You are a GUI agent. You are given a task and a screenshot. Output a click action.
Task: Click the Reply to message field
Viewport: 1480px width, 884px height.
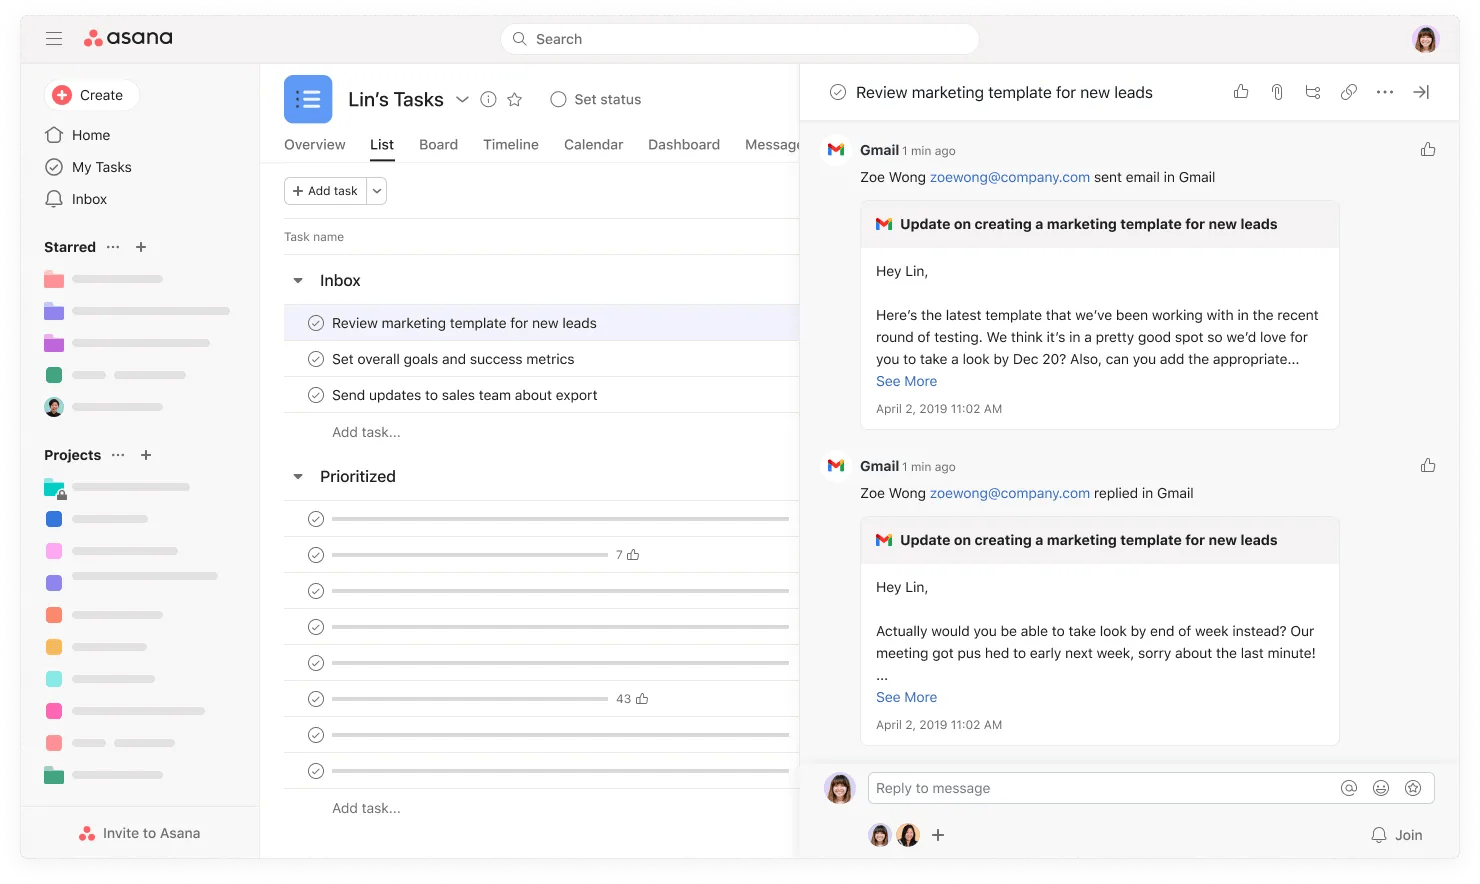pyautogui.click(x=1100, y=788)
